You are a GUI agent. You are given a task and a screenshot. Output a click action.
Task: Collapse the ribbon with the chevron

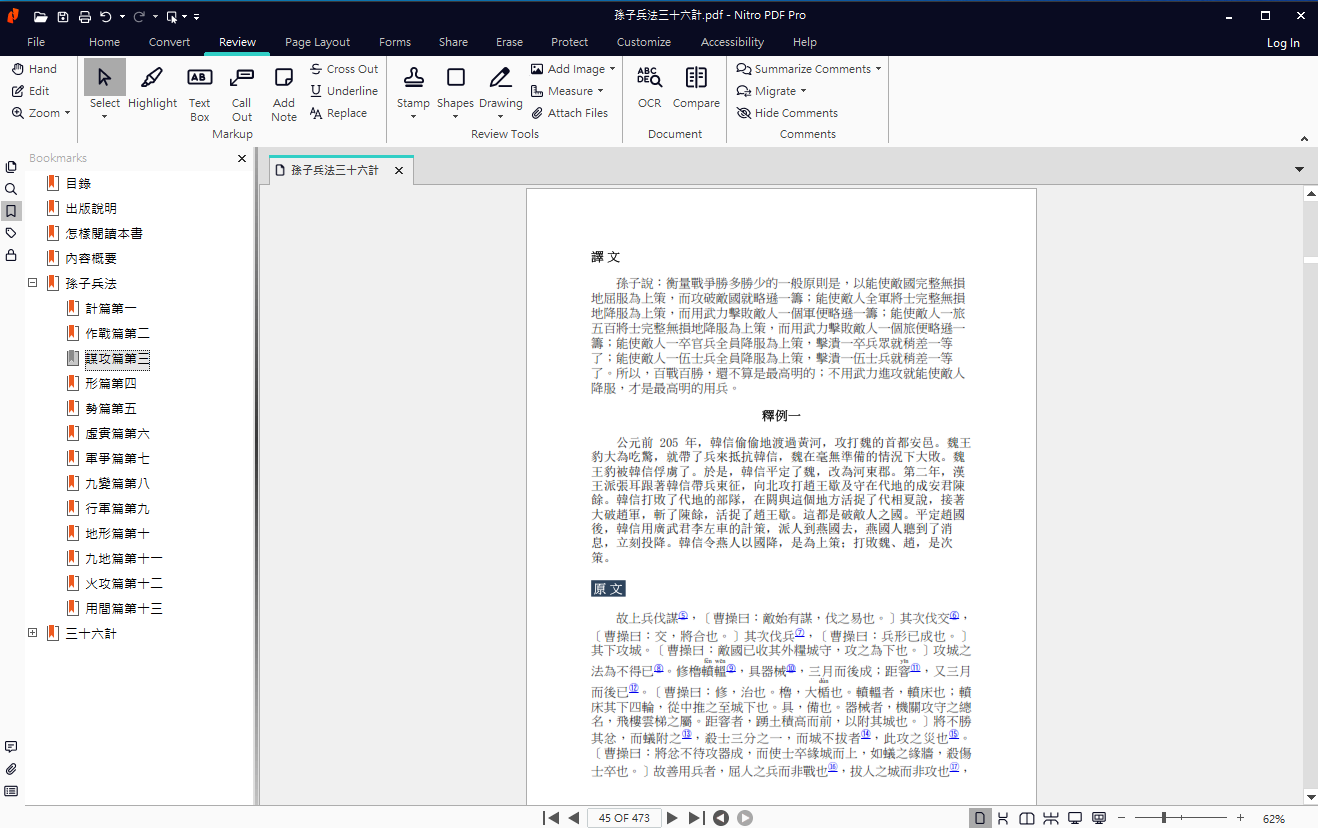pos(1304,139)
